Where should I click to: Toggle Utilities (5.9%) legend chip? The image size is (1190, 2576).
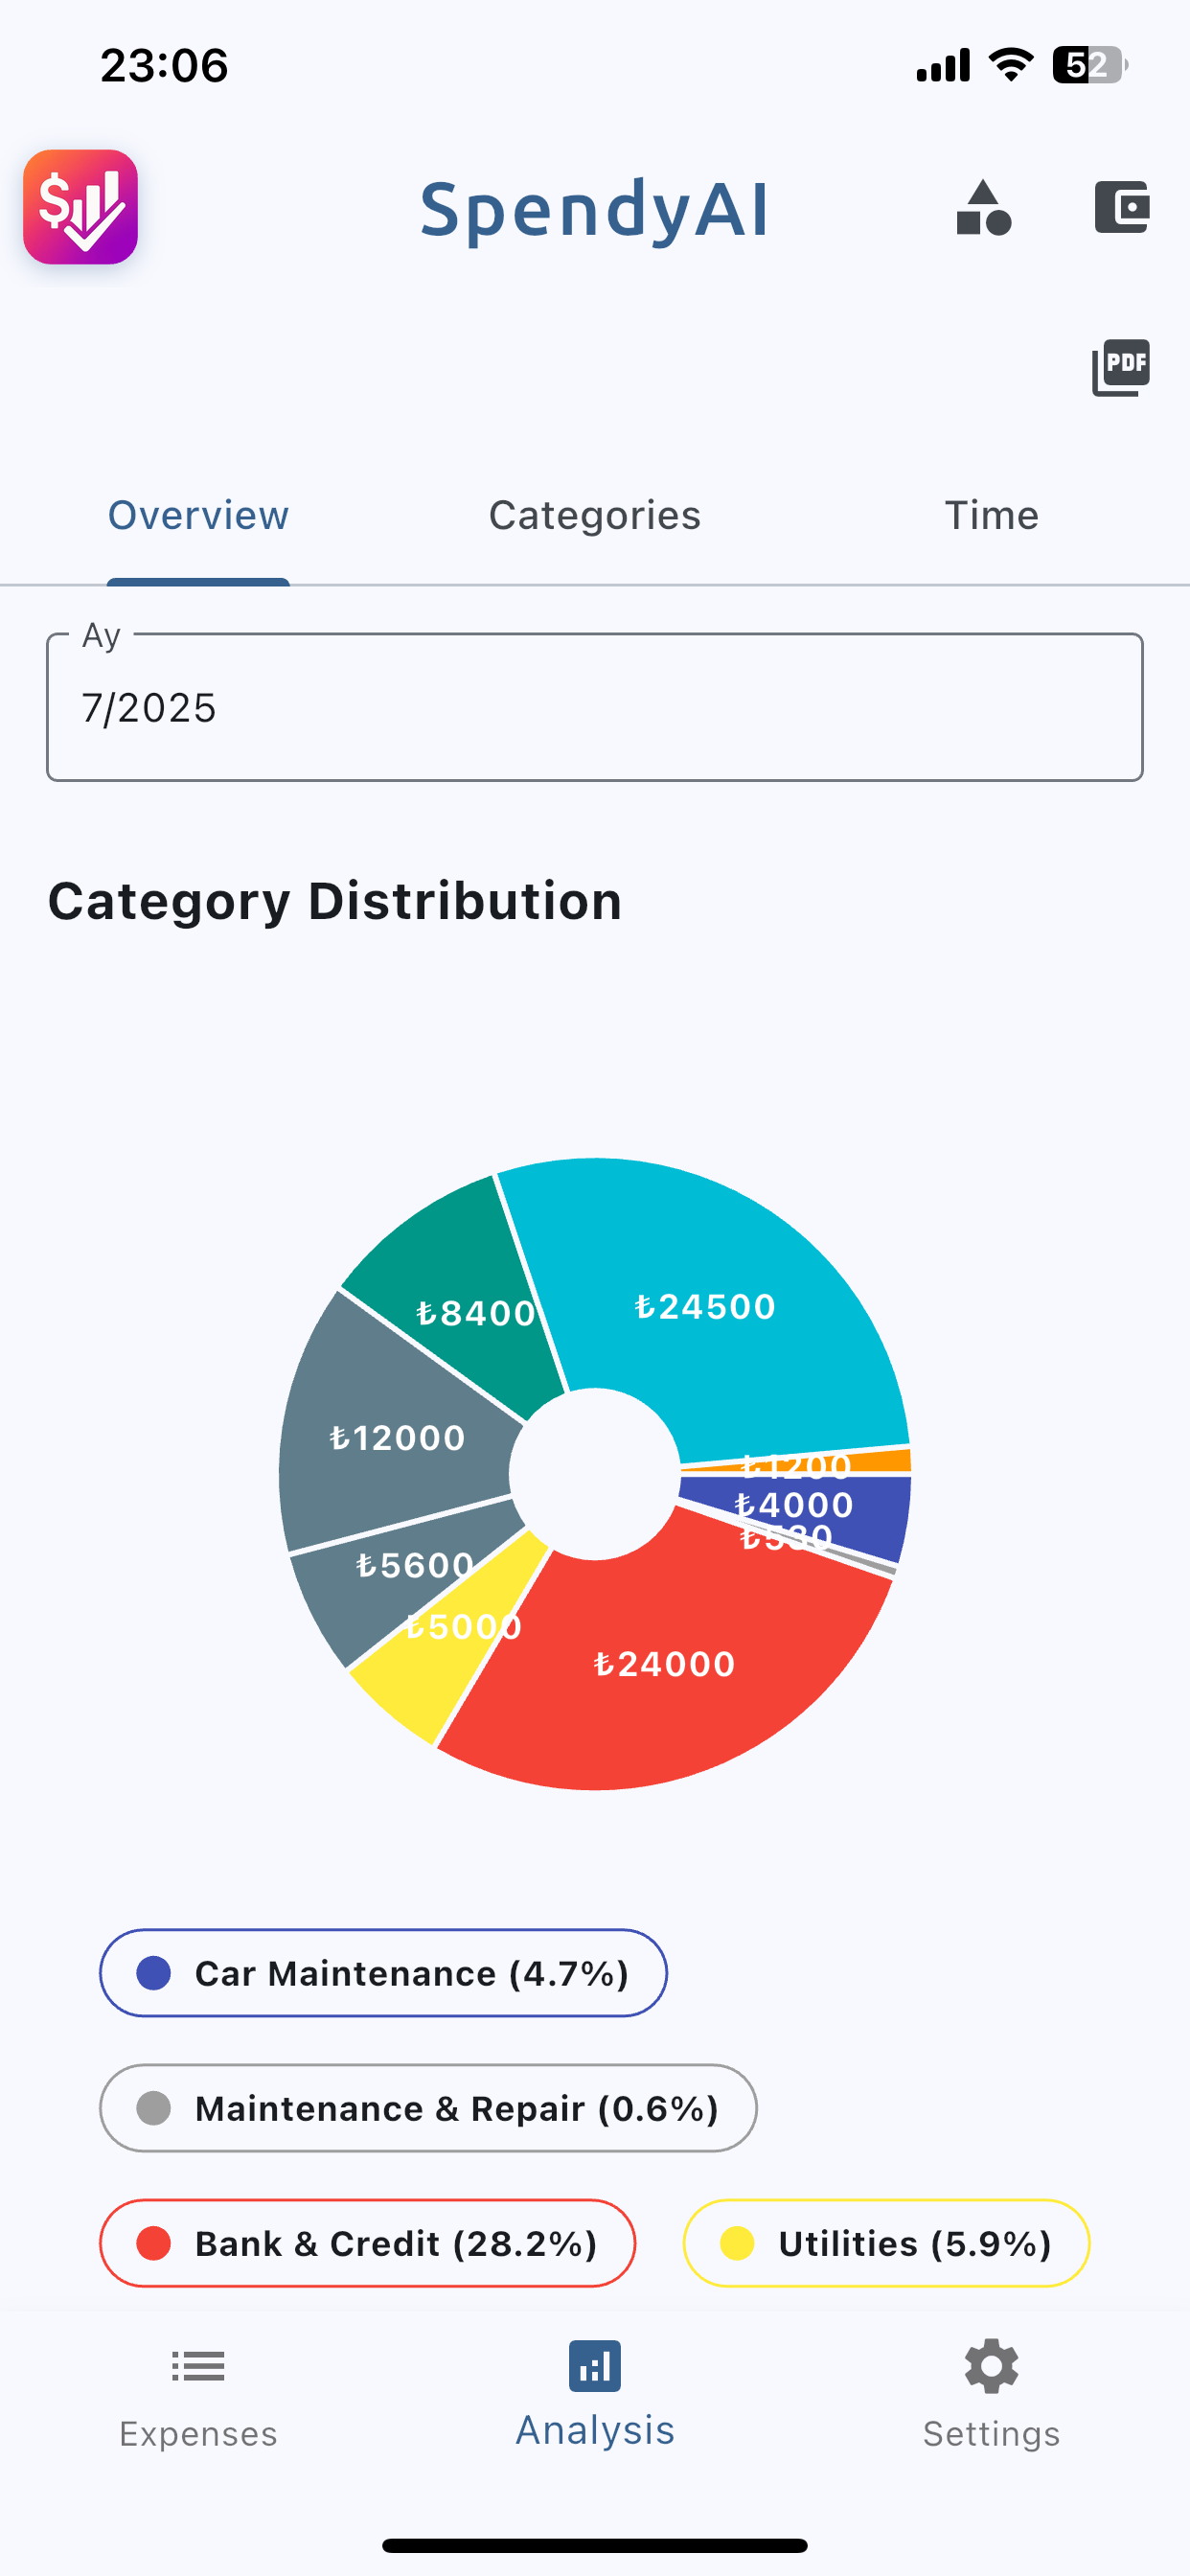[x=886, y=2243]
